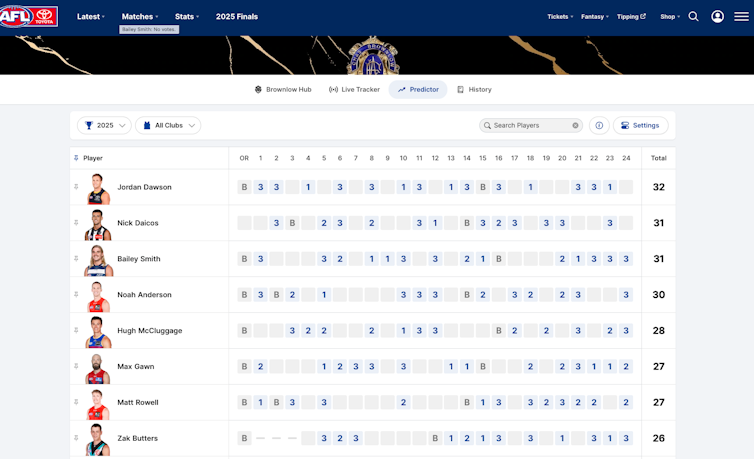This screenshot has height=459, width=754.
Task: Open the hamburger menu icon
Action: tap(741, 16)
